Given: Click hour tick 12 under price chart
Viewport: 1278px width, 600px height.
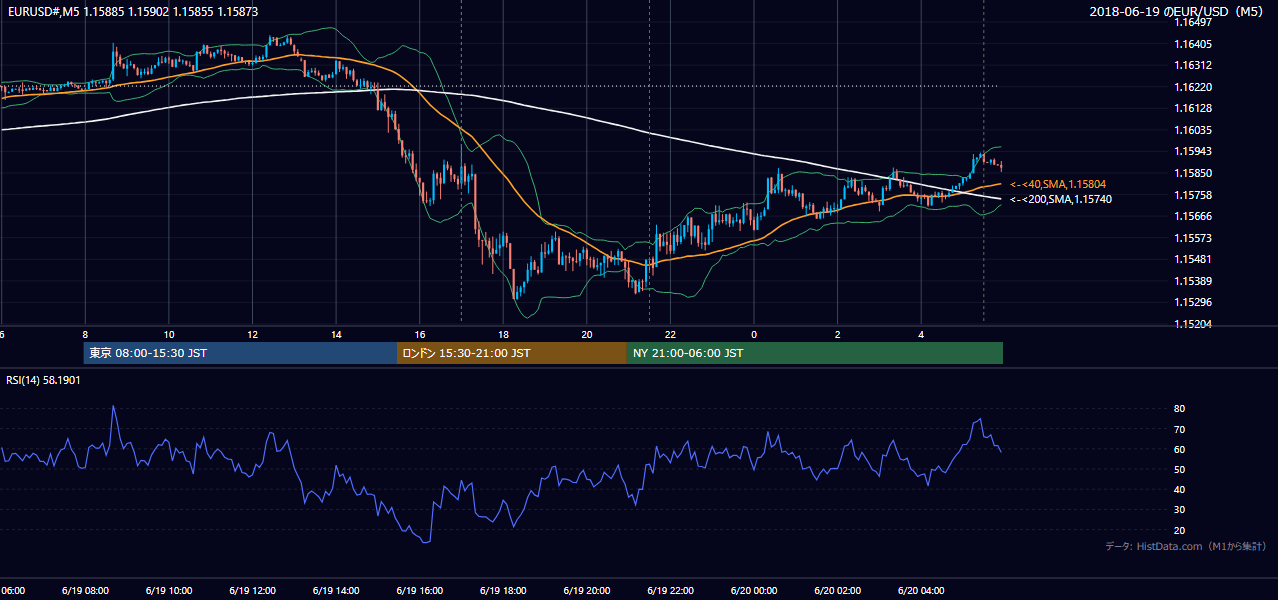Looking at the screenshot, I should (x=252, y=334).
